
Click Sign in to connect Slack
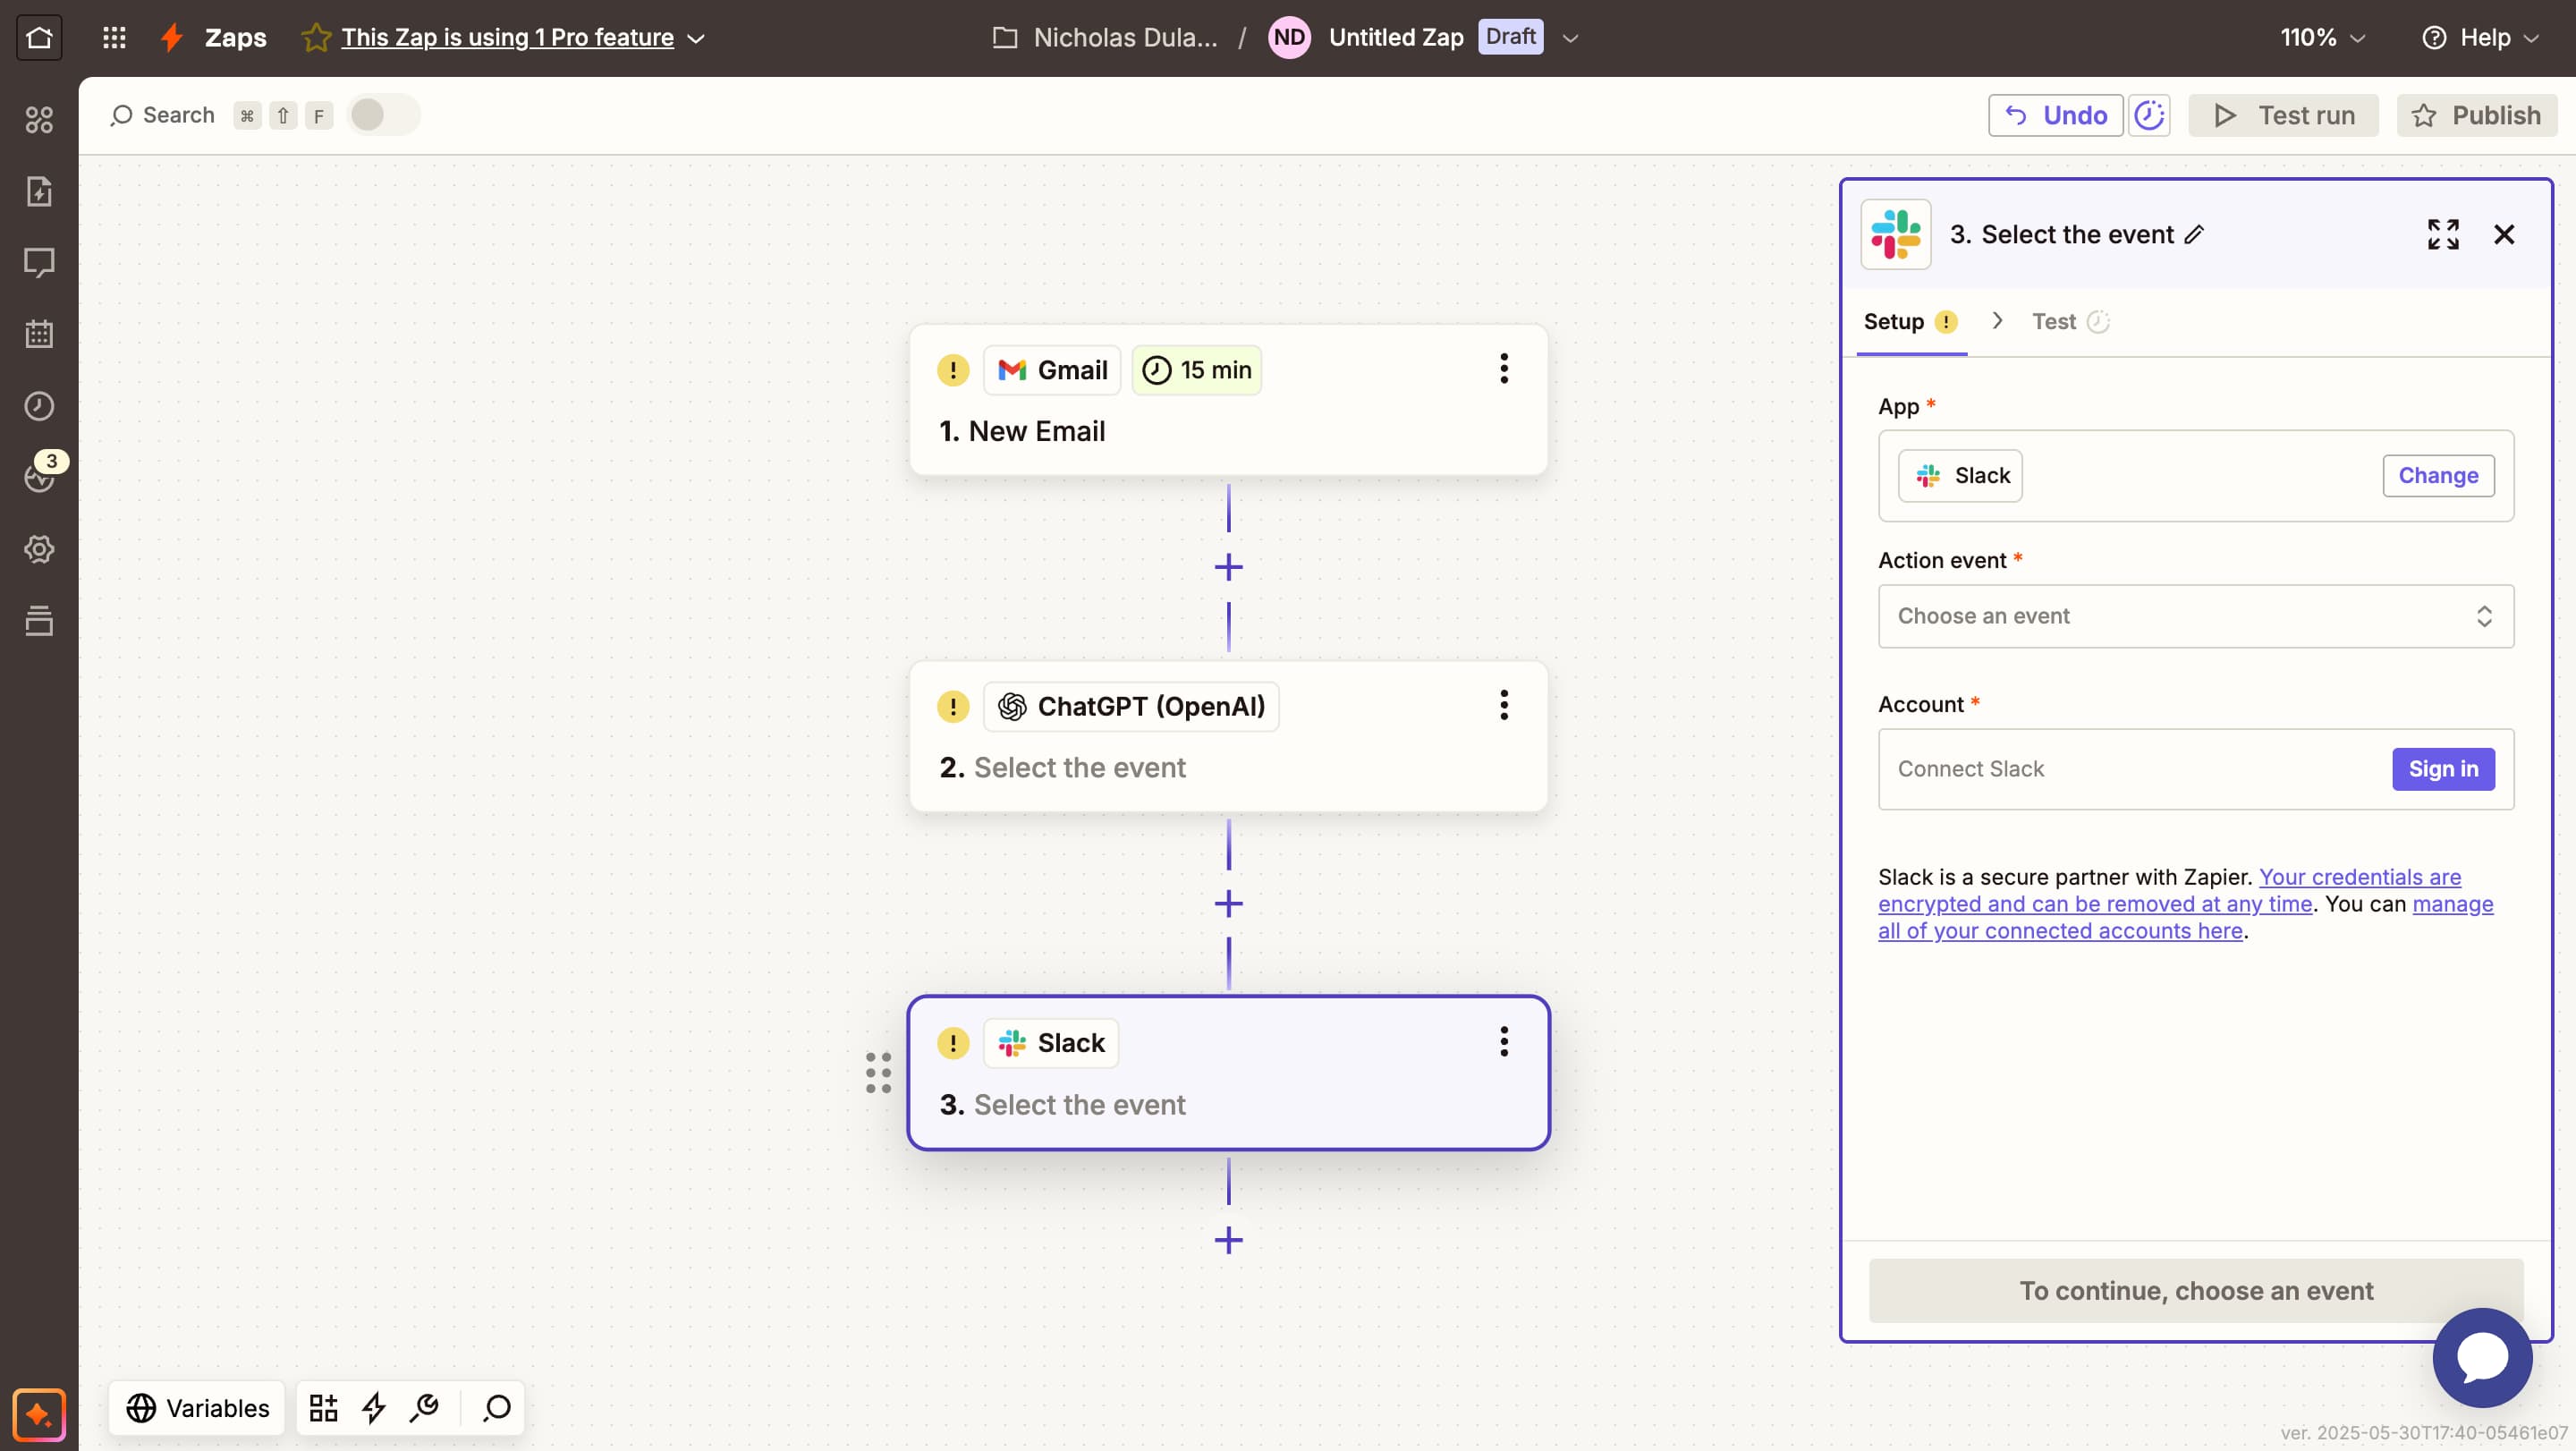(x=2443, y=769)
